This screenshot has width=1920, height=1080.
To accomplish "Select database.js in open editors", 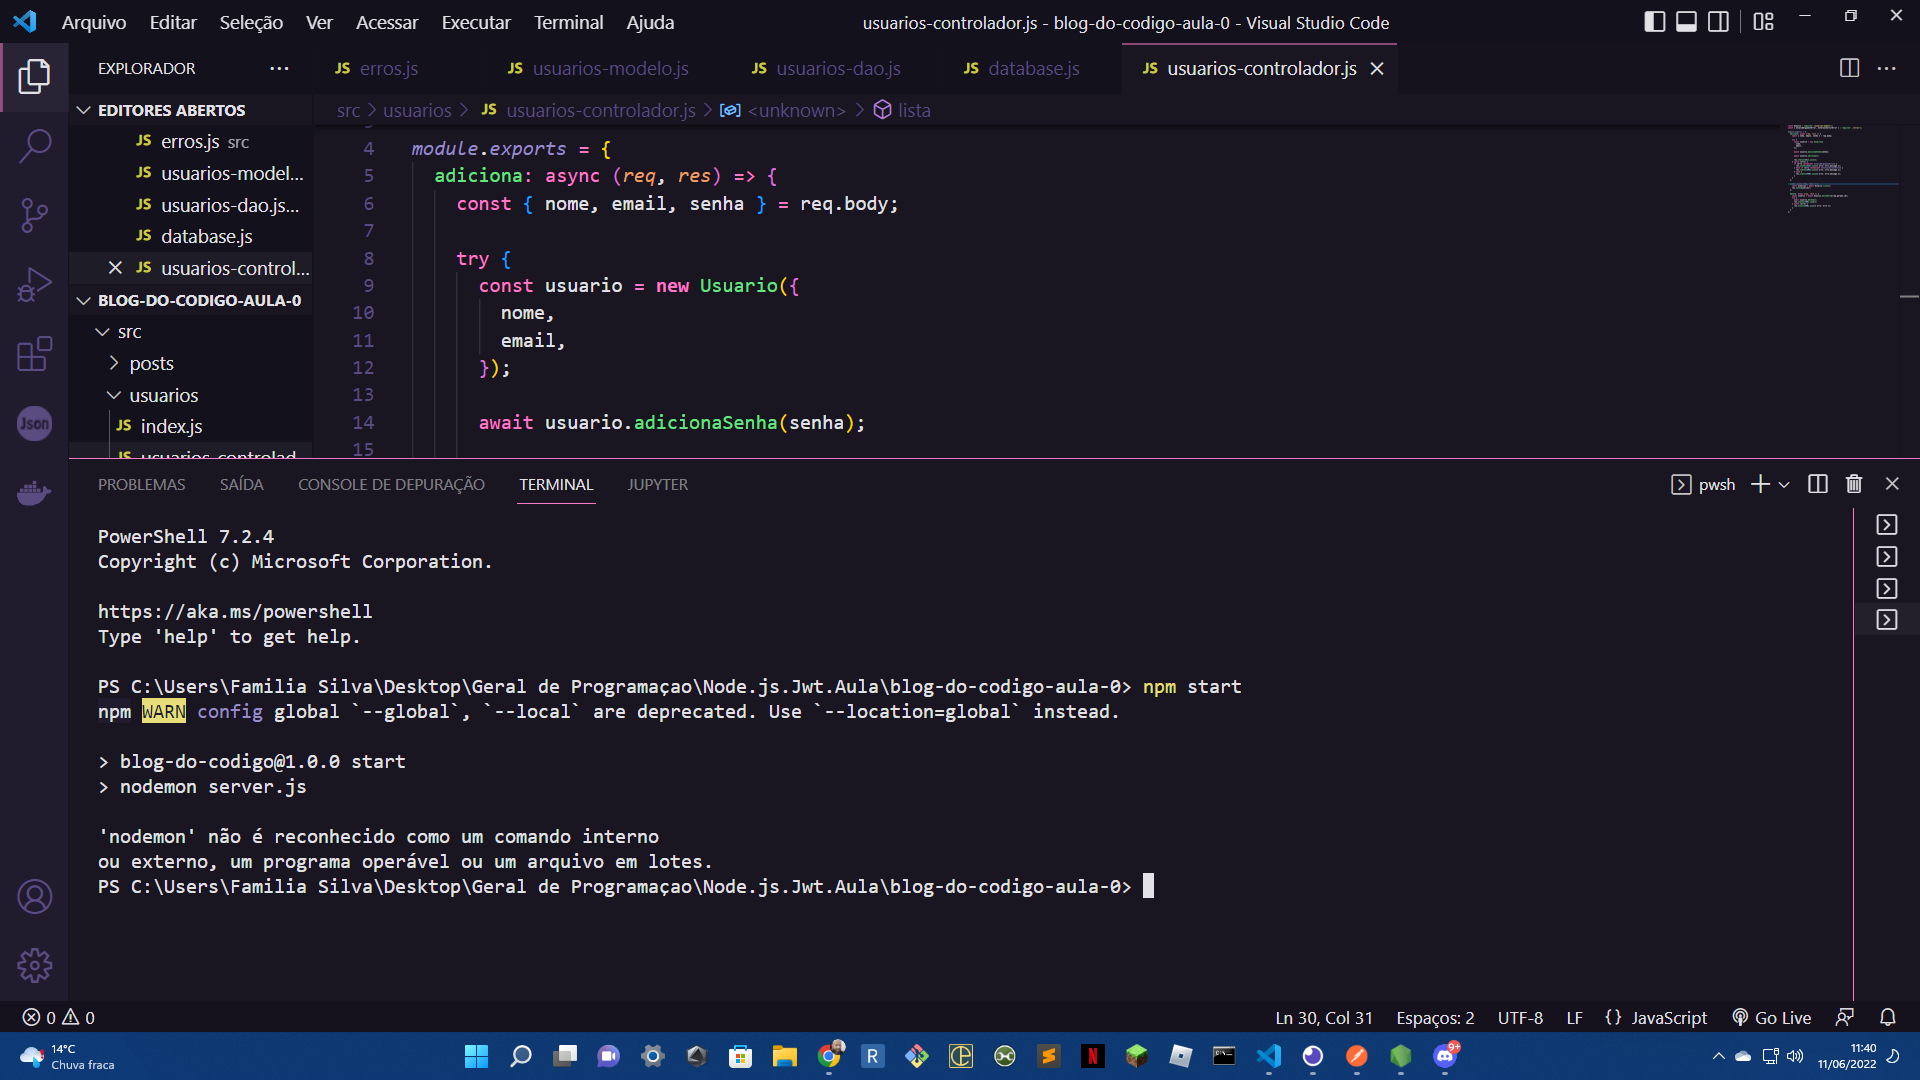I will tap(206, 236).
